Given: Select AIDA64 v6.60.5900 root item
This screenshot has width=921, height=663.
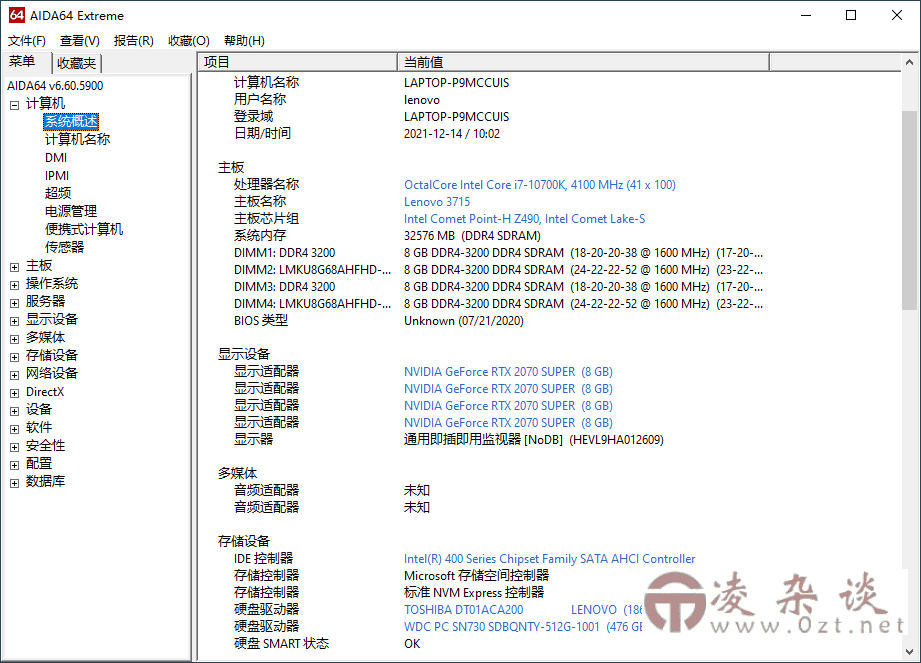Looking at the screenshot, I should click(55, 86).
